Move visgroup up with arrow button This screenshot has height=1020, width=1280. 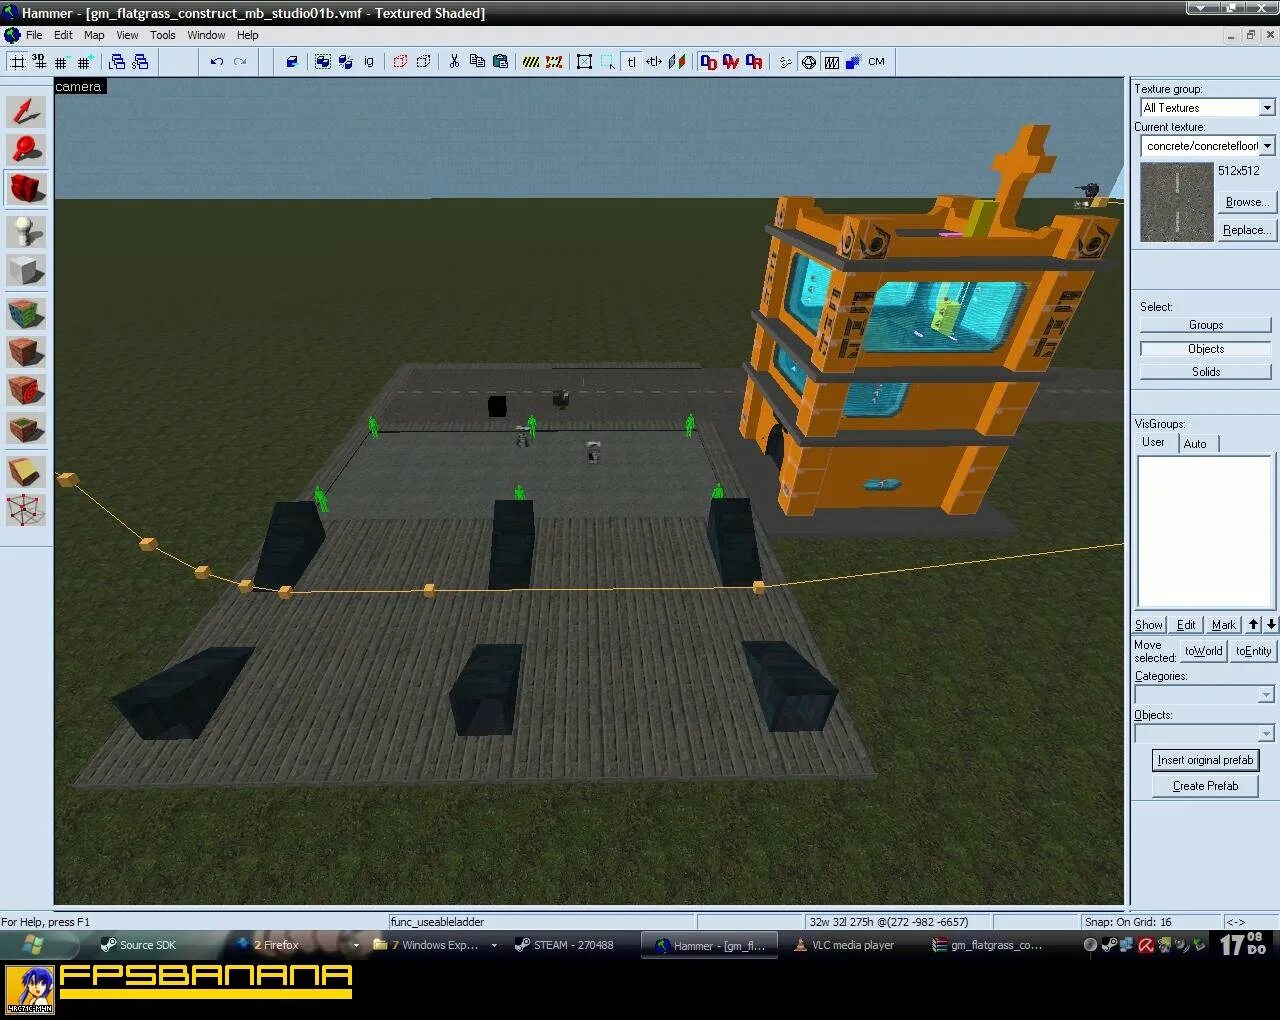(x=1253, y=625)
